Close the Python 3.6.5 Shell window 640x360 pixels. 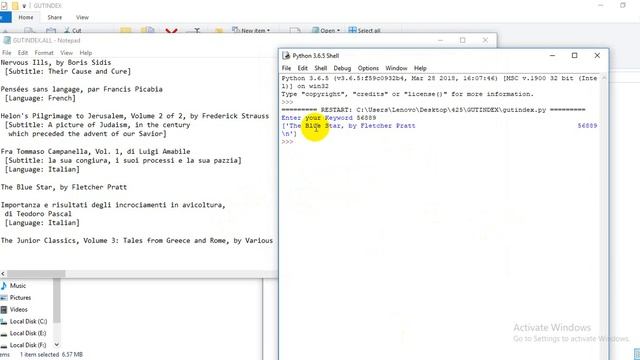pyautogui.click(x=597, y=56)
